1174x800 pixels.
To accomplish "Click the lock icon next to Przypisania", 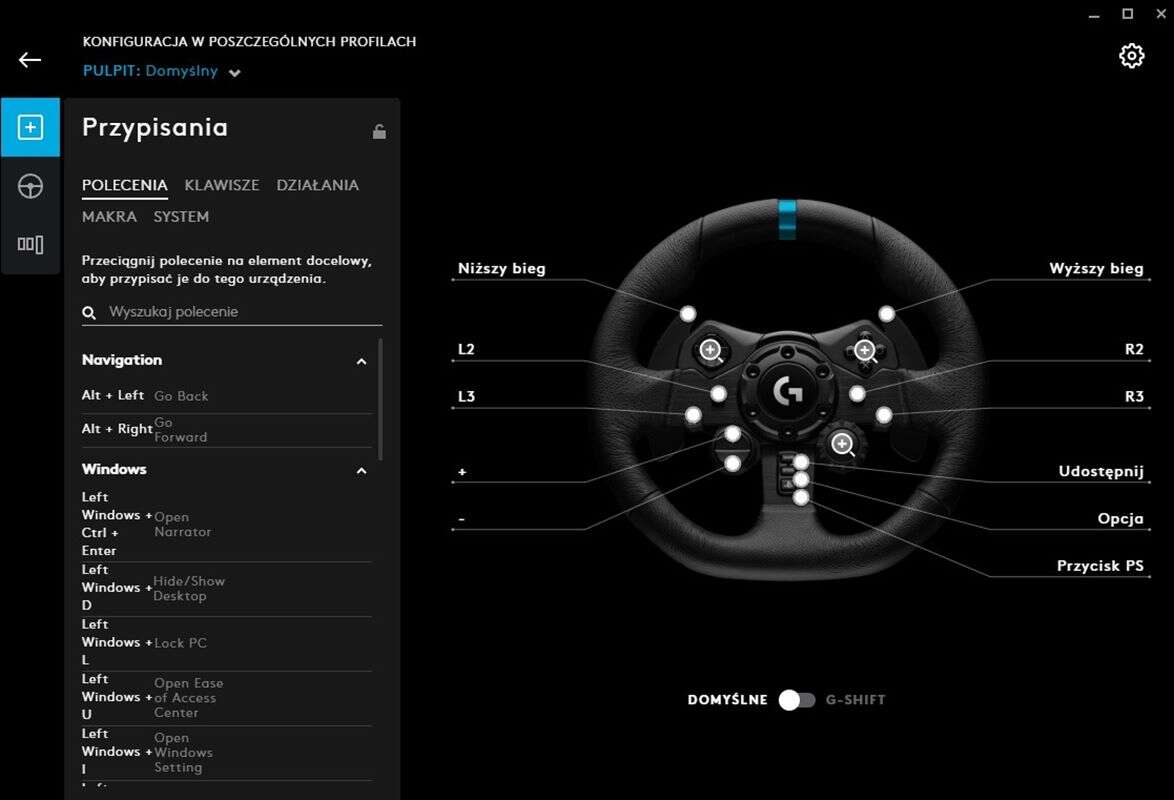I will 379,131.
